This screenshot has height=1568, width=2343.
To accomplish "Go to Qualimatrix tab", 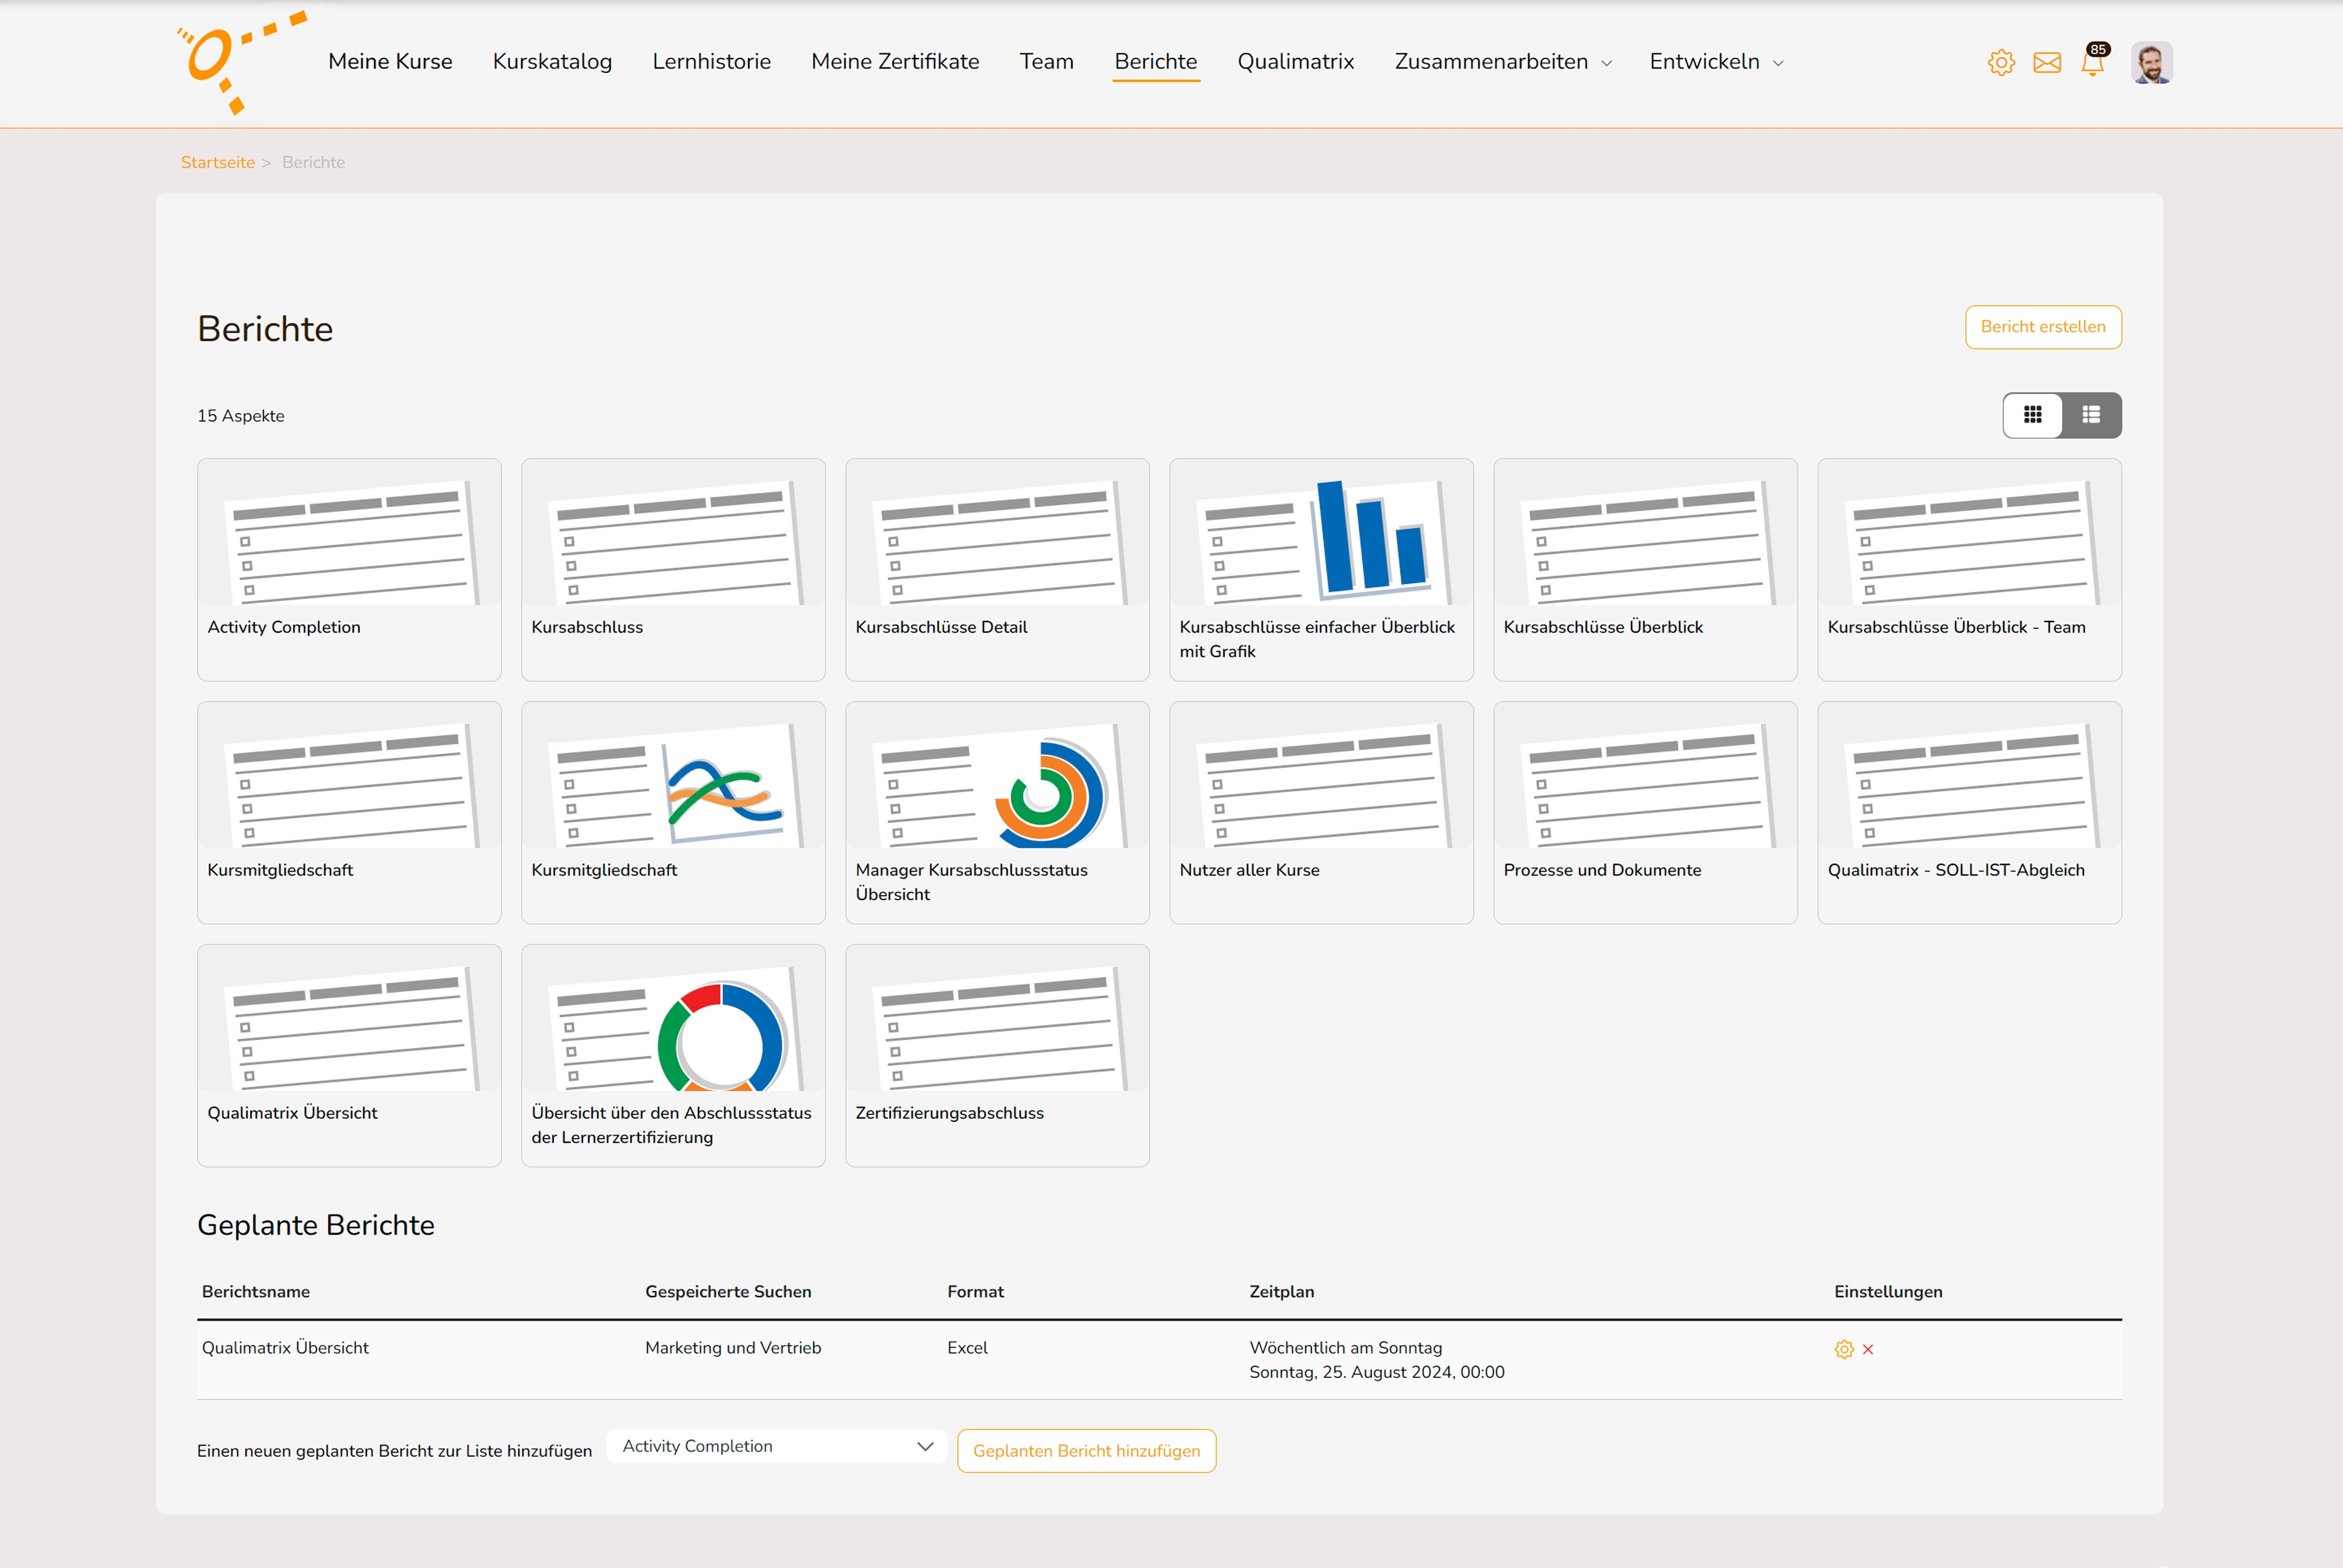I will 1295,62.
